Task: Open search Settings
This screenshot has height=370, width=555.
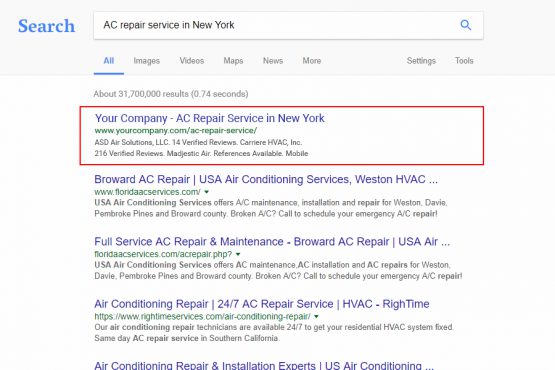Action: coord(421,61)
